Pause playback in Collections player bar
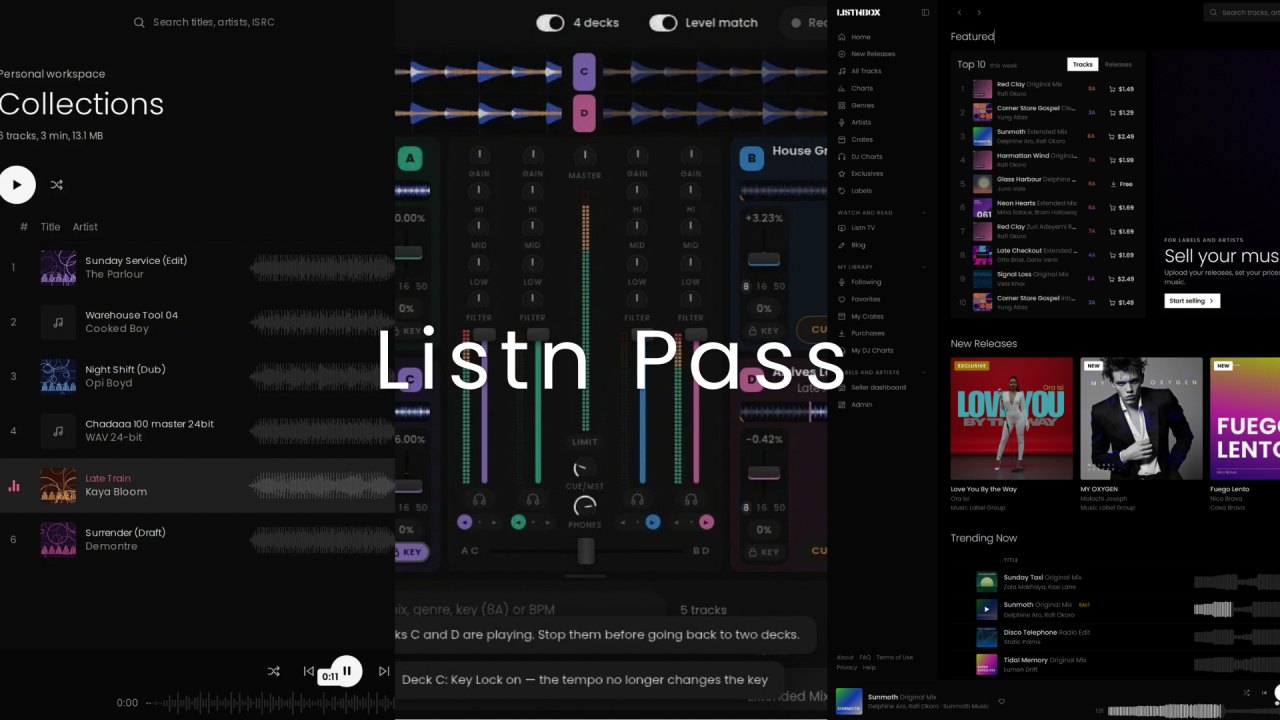The image size is (1280, 720). click(346, 671)
